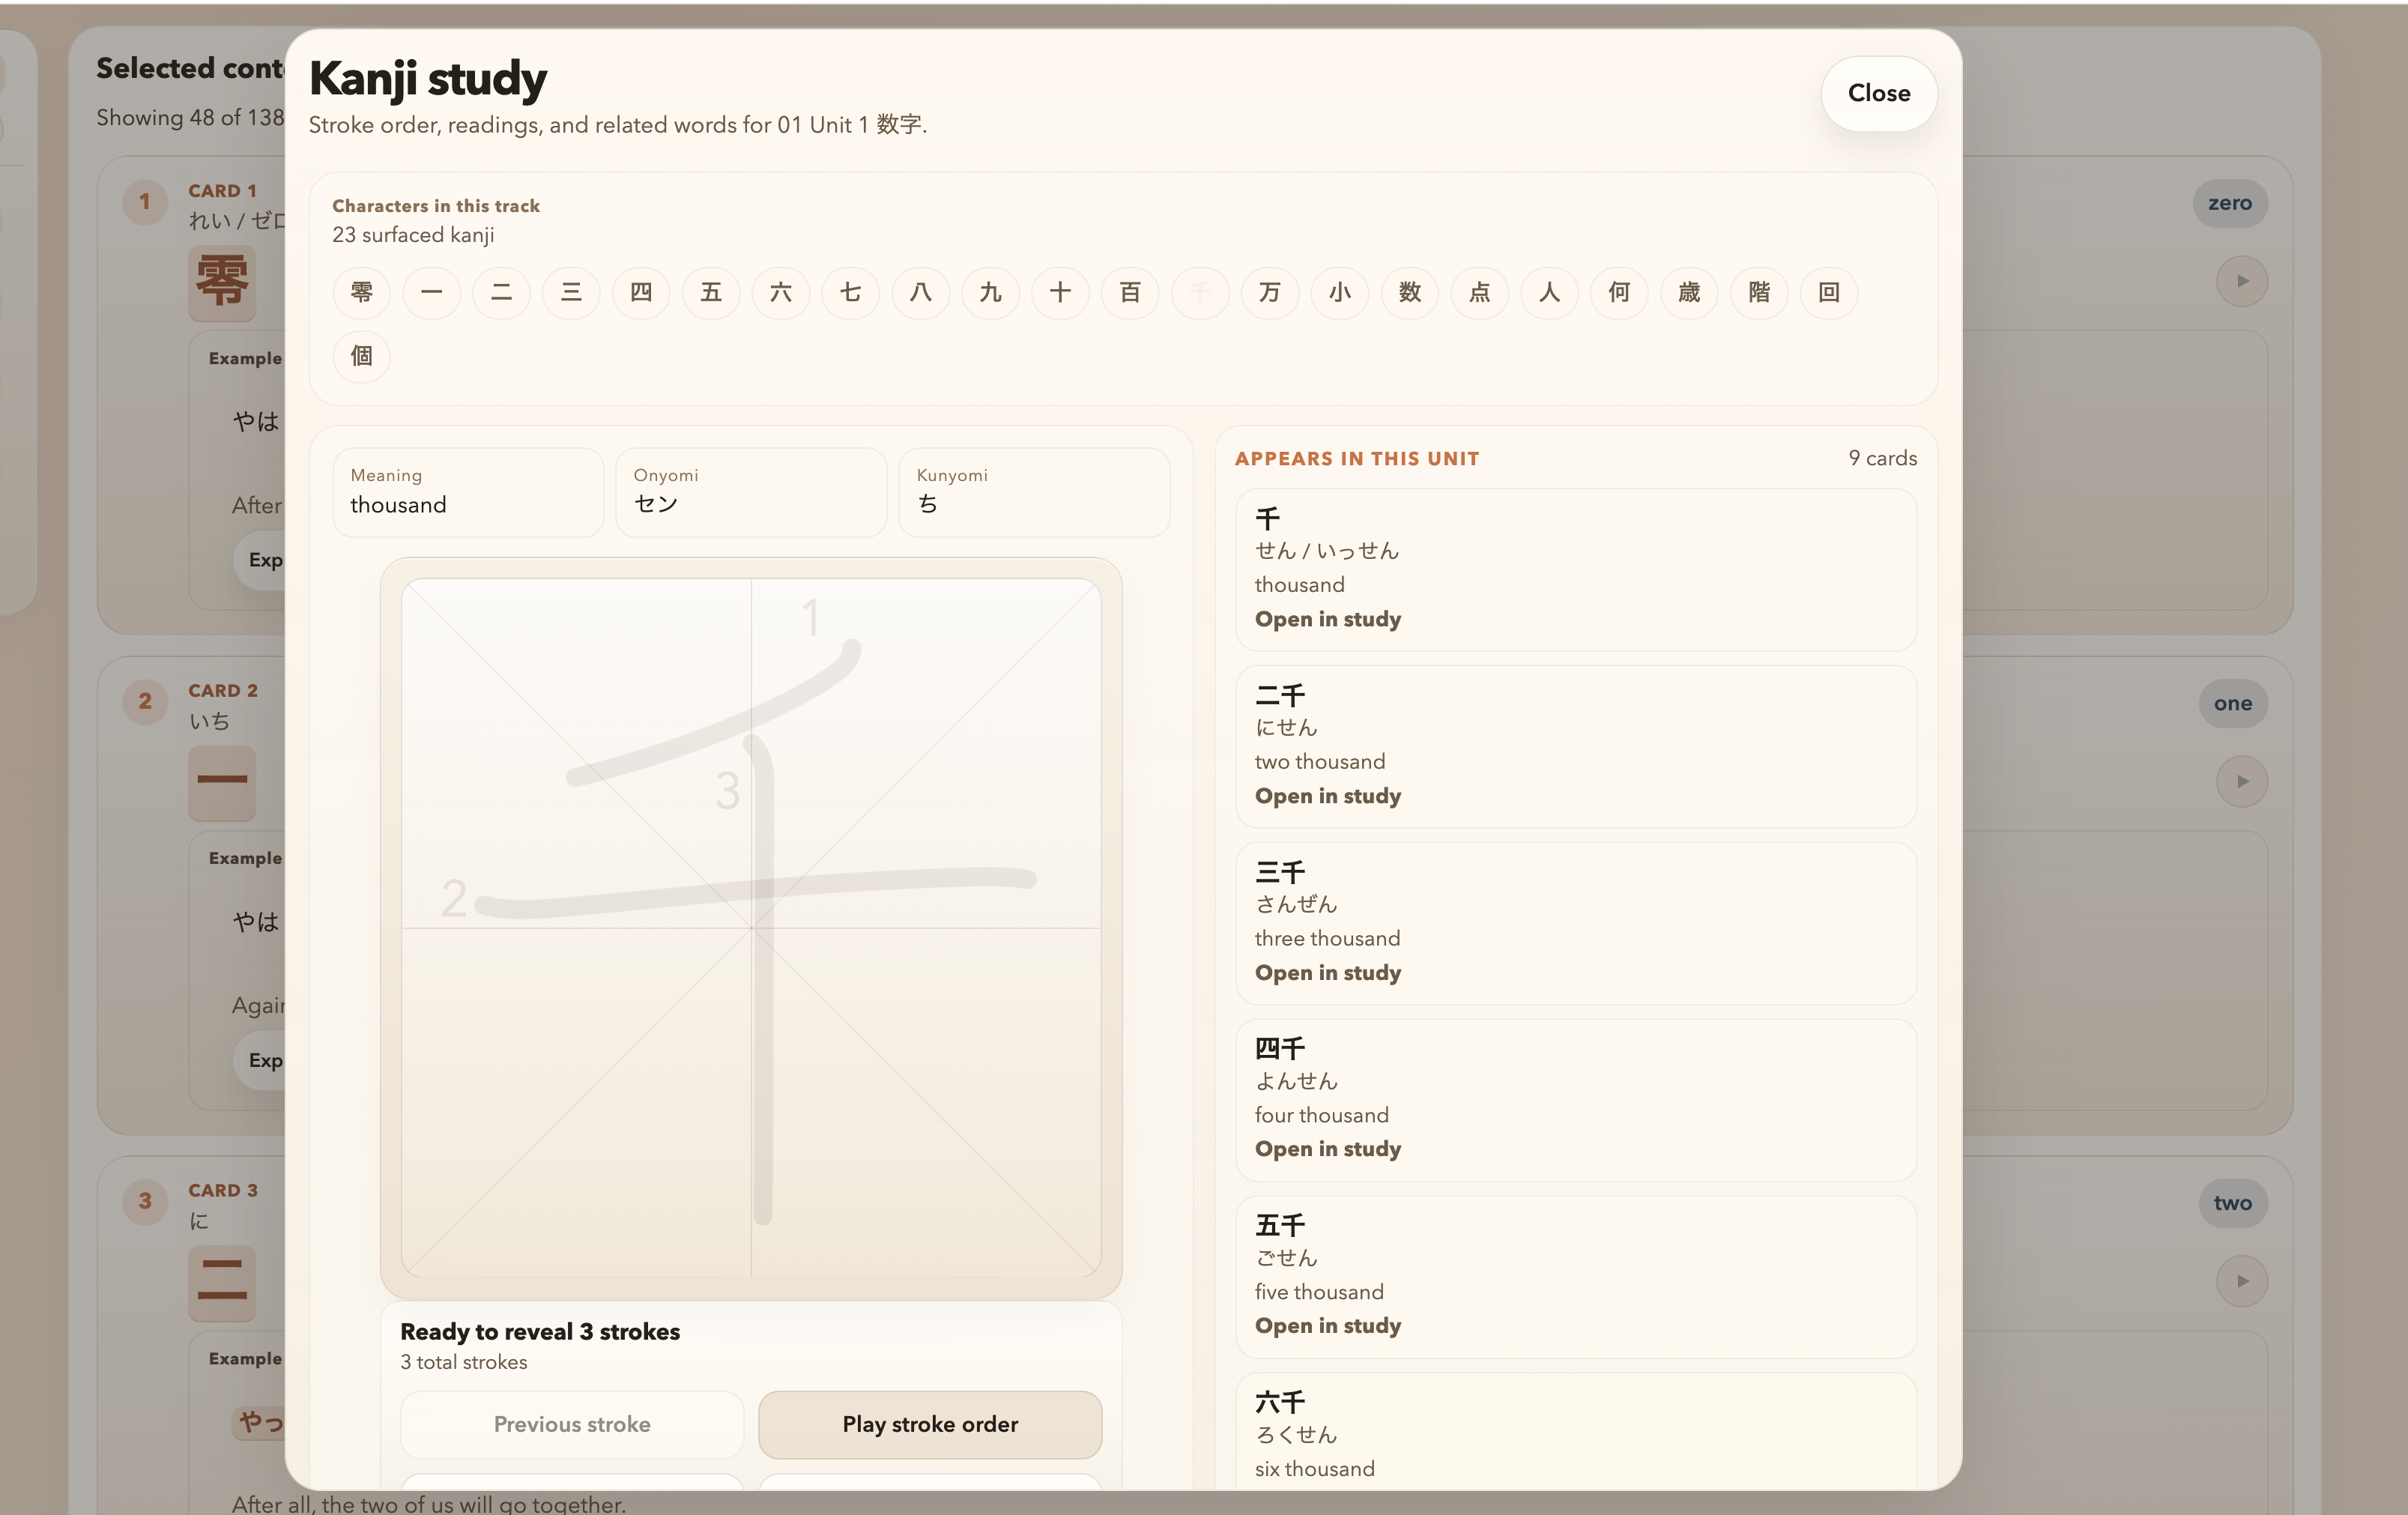Select the 六 kanji chip

(781, 292)
